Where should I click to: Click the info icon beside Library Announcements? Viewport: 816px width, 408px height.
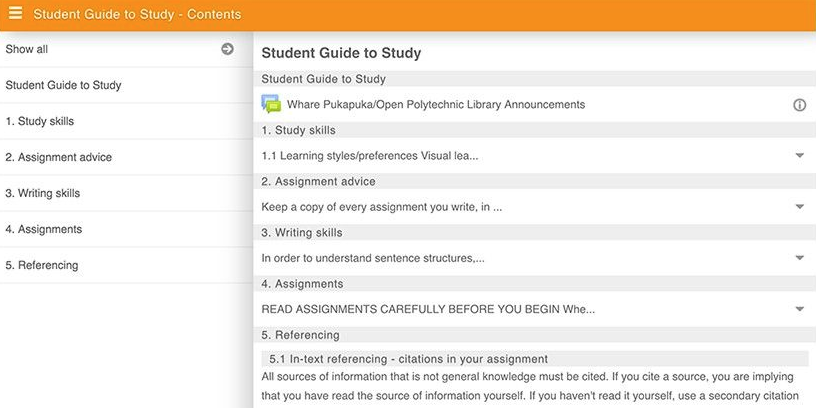799,105
